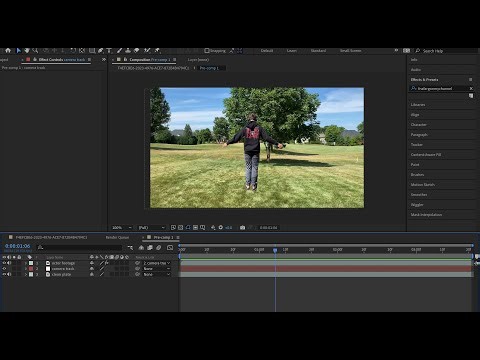Screen dimensions: 480x360
Task: Mute audio of clean plate layer
Action: point(9,274)
